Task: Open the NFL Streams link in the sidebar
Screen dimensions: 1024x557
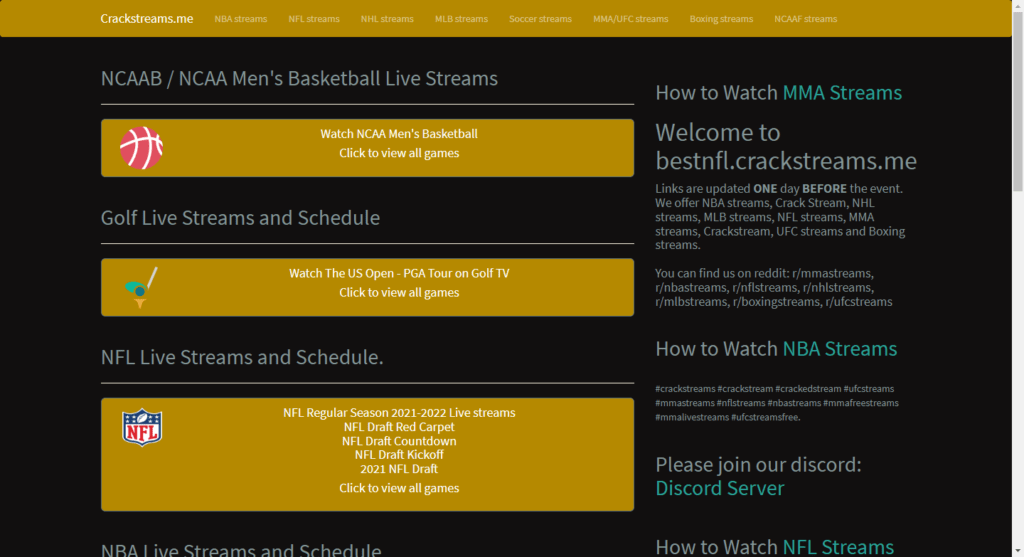Action: 838,546
